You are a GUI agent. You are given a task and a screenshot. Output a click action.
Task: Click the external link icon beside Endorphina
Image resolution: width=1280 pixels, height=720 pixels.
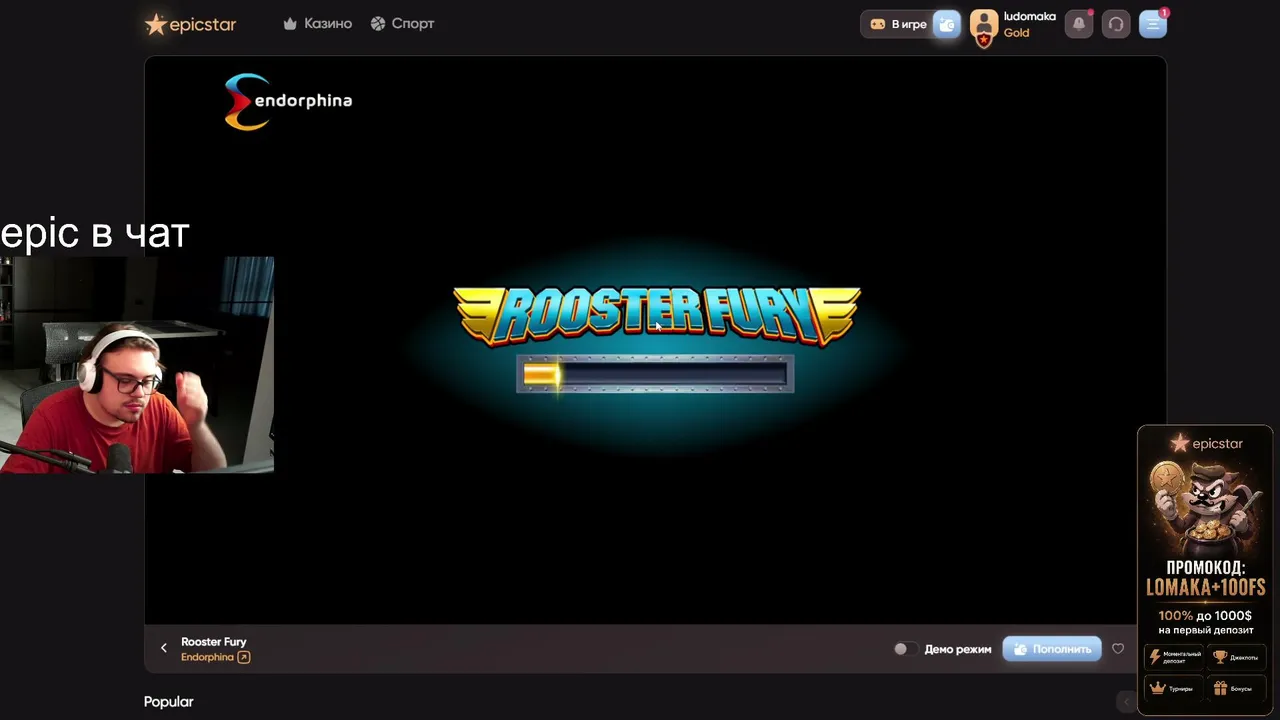244,657
